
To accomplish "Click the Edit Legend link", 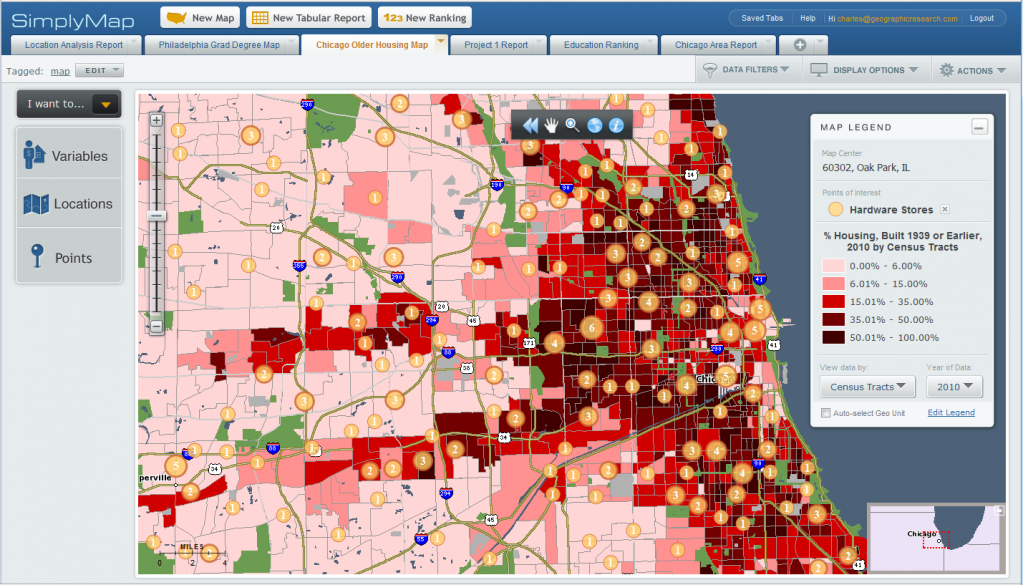I will tap(951, 413).
